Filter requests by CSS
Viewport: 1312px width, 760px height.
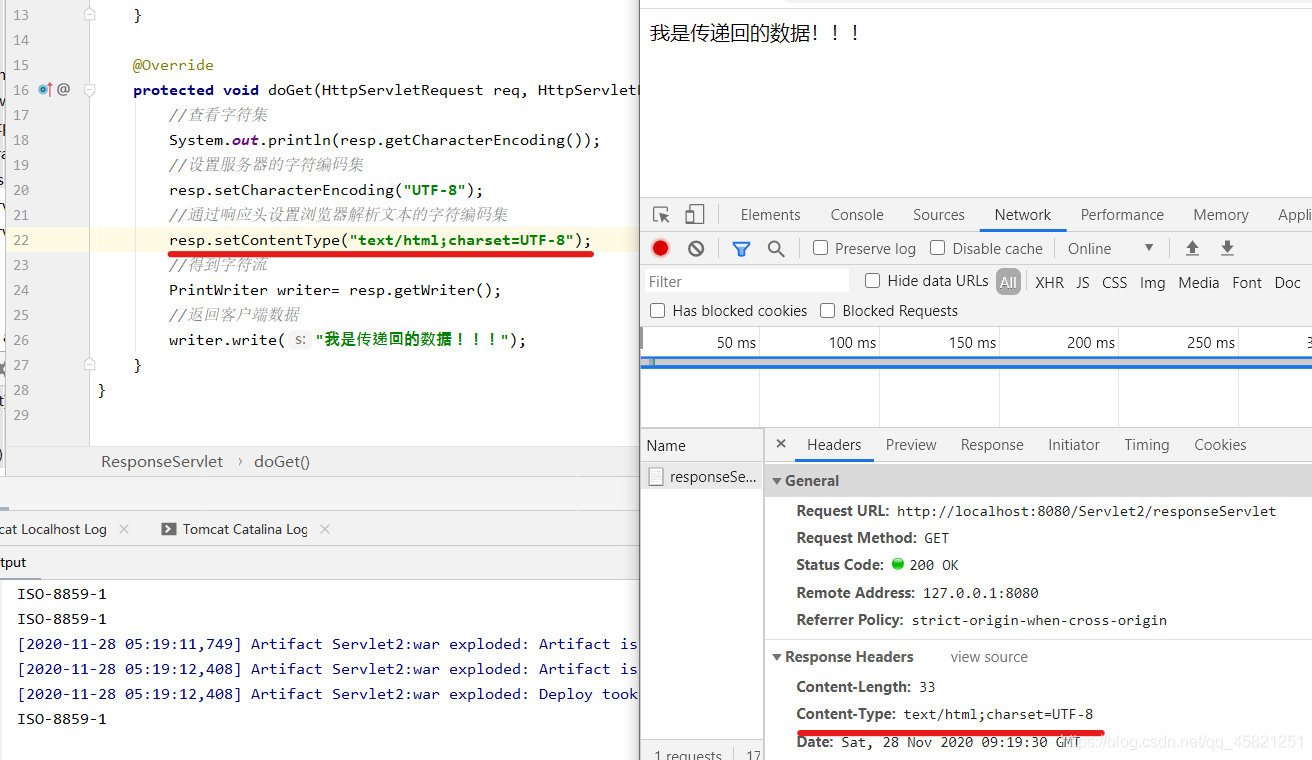[x=1115, y=283]
